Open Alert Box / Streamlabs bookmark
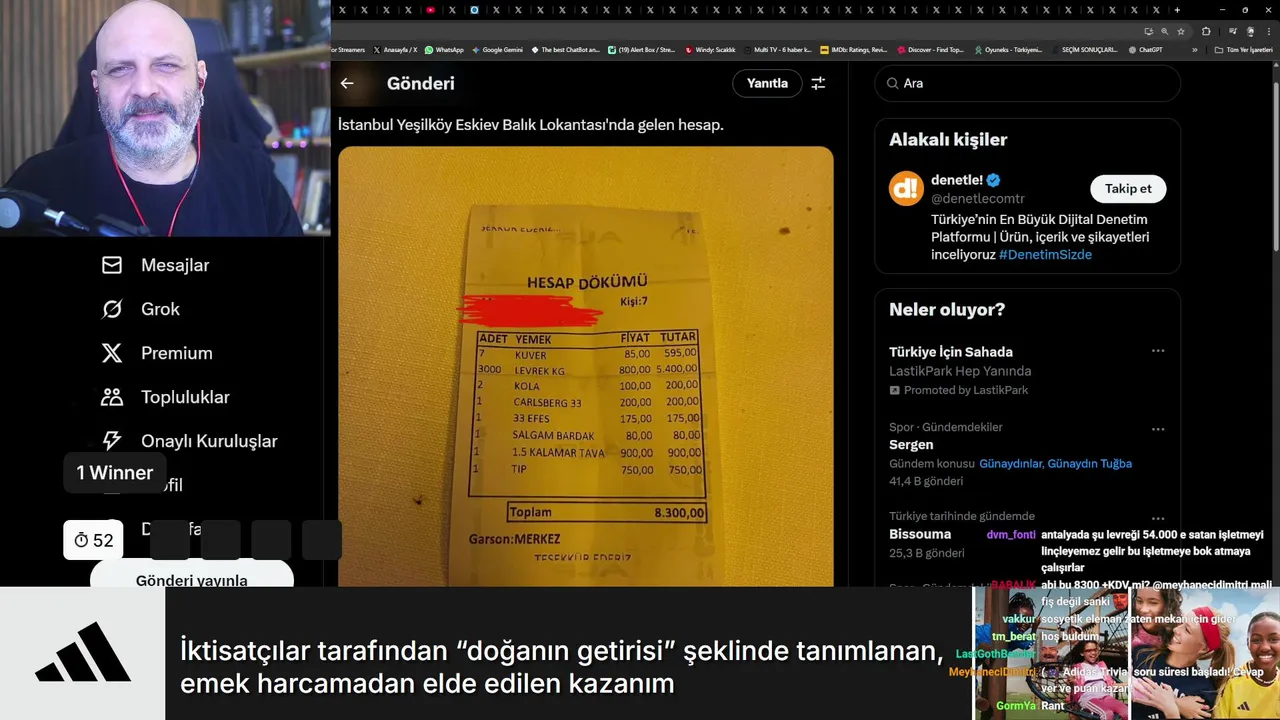Screen dimensions: 1280x720 tap(641, 49)
